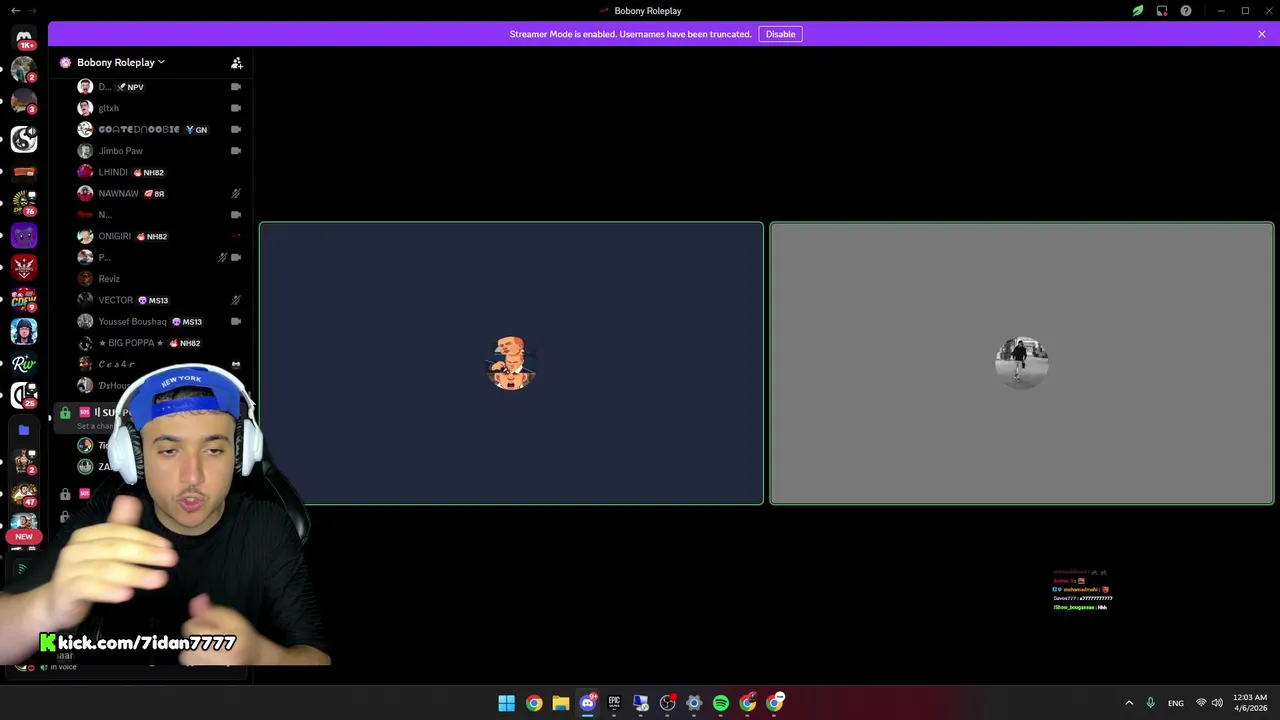Click the microphone tray icon
Screen dimensions: 1280x720
pyautogui.click(x=1150, y=703)
